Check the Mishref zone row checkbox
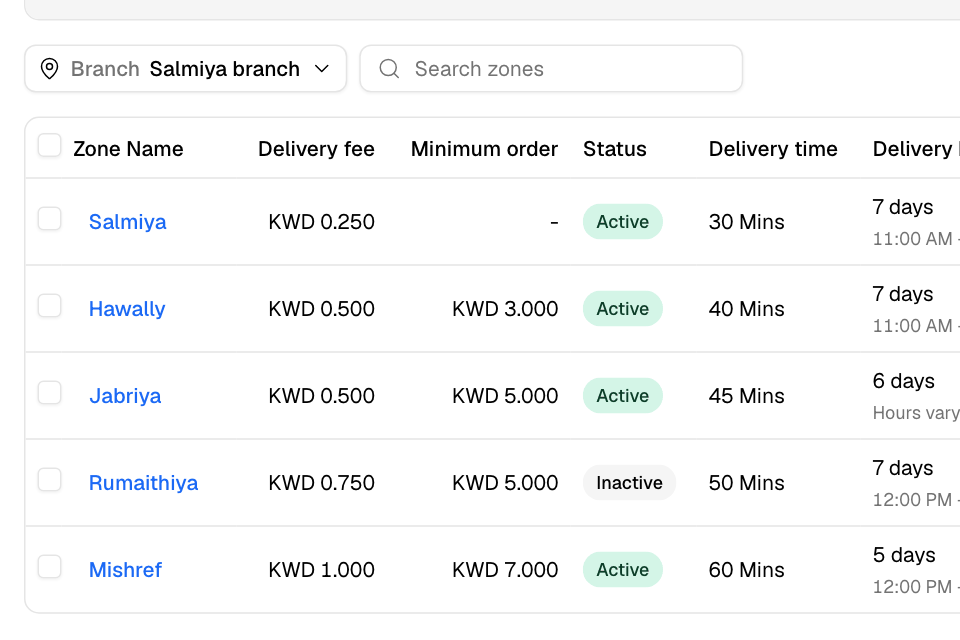This screenshot has height=640, width=960. 50,567
